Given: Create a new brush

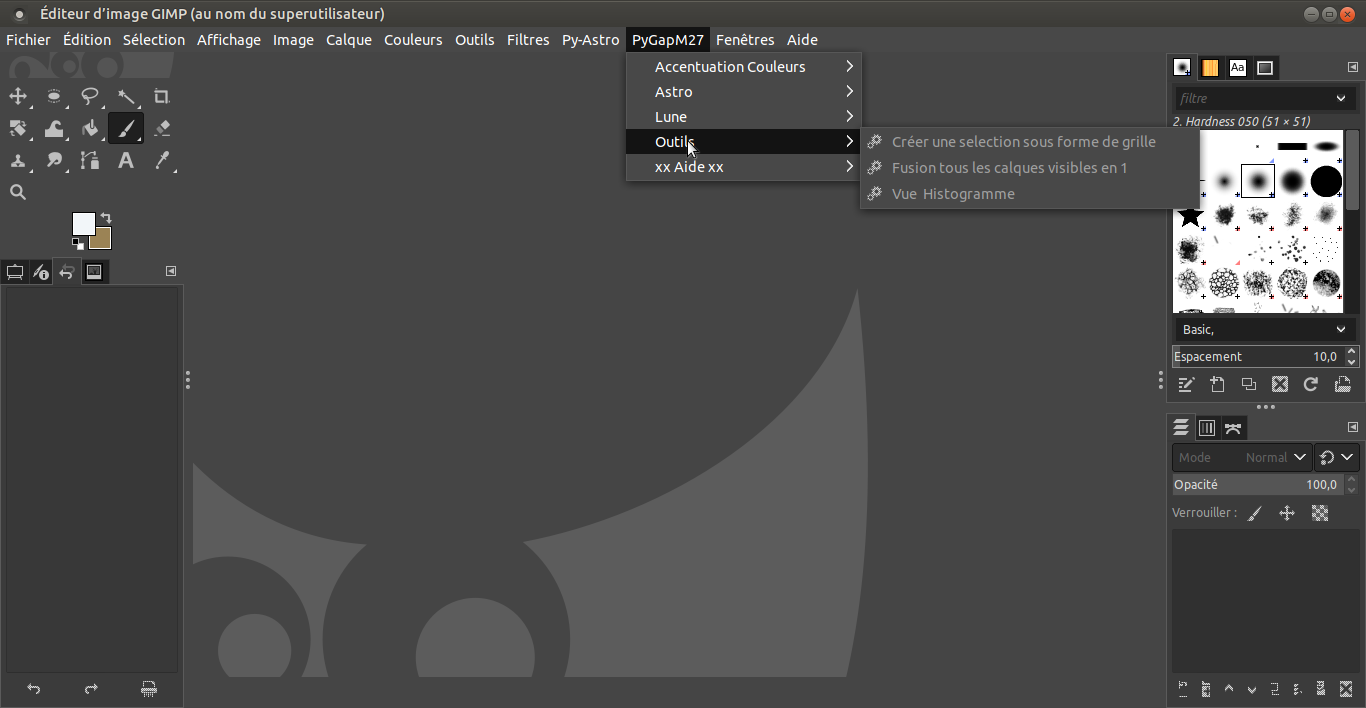Looking at the screenshot, I should click(x=1217, y=384).
